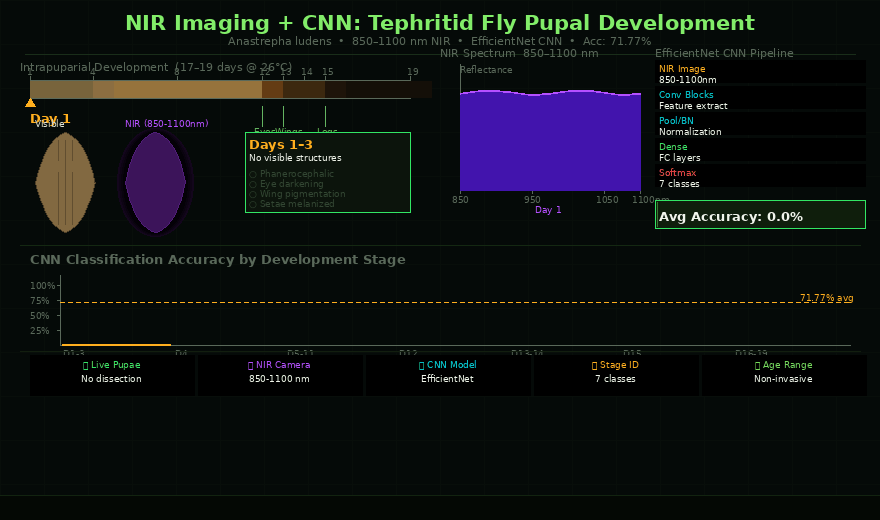
Task: Select the Dense FC layers stage
Action: pos(760,150)
